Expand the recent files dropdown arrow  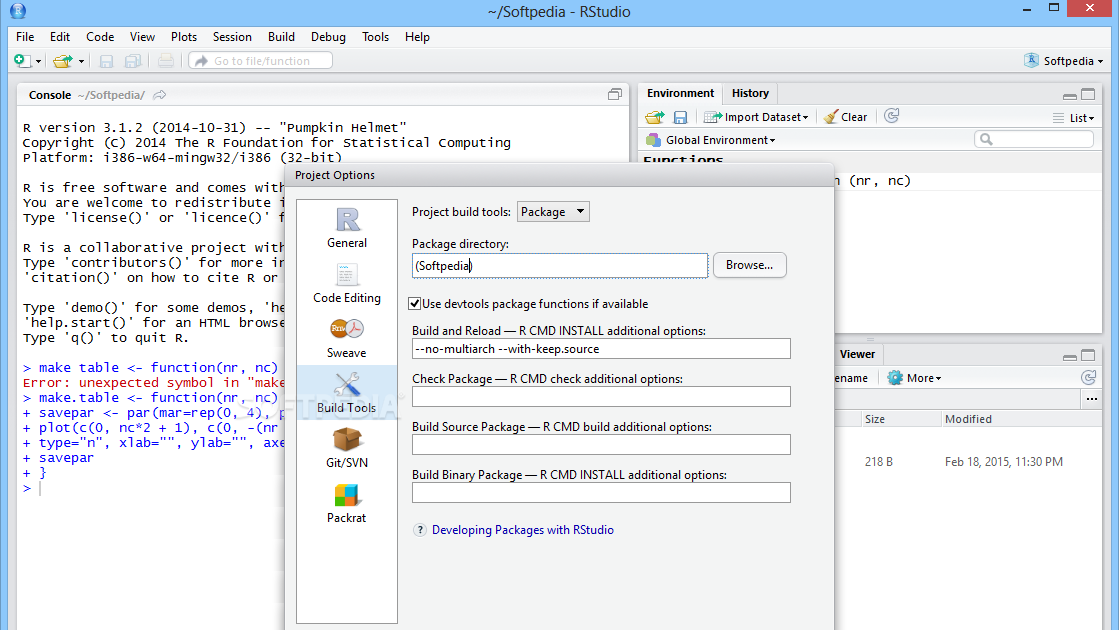click(x=81, y=61)
